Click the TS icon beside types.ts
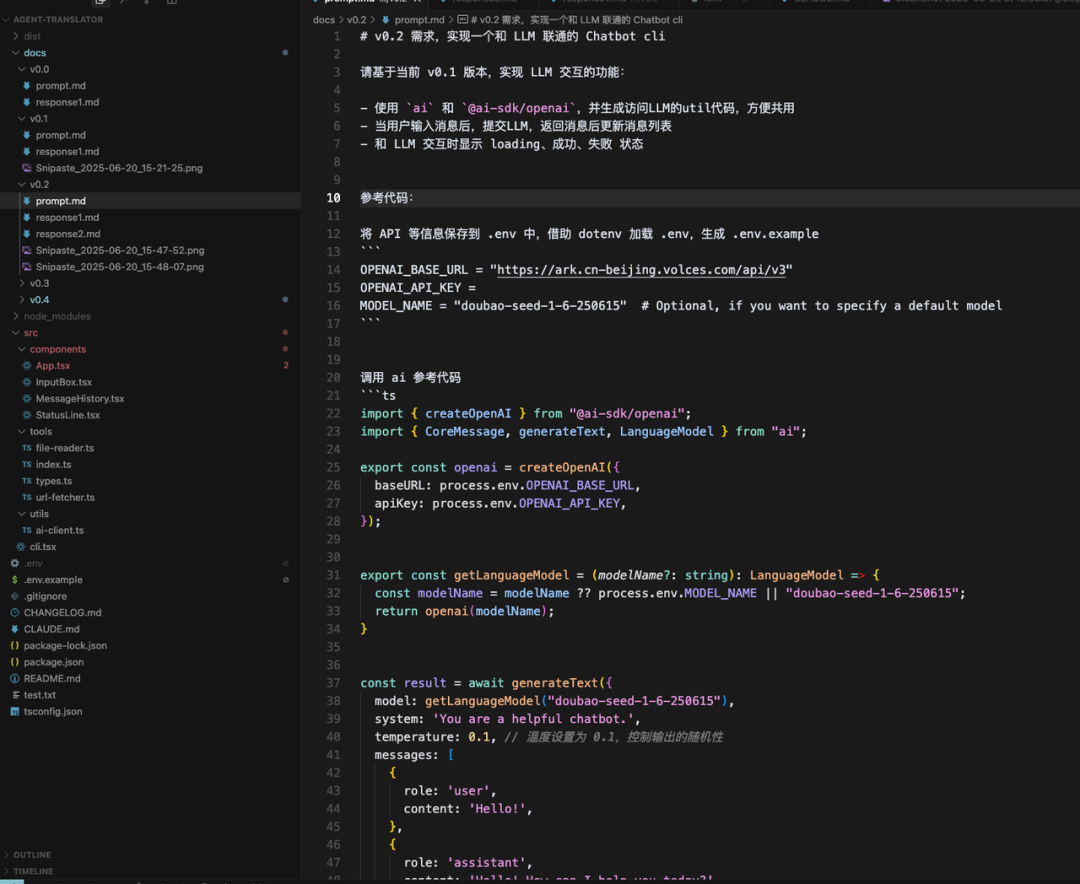The image size is (1080, 884). coord(26,482)
